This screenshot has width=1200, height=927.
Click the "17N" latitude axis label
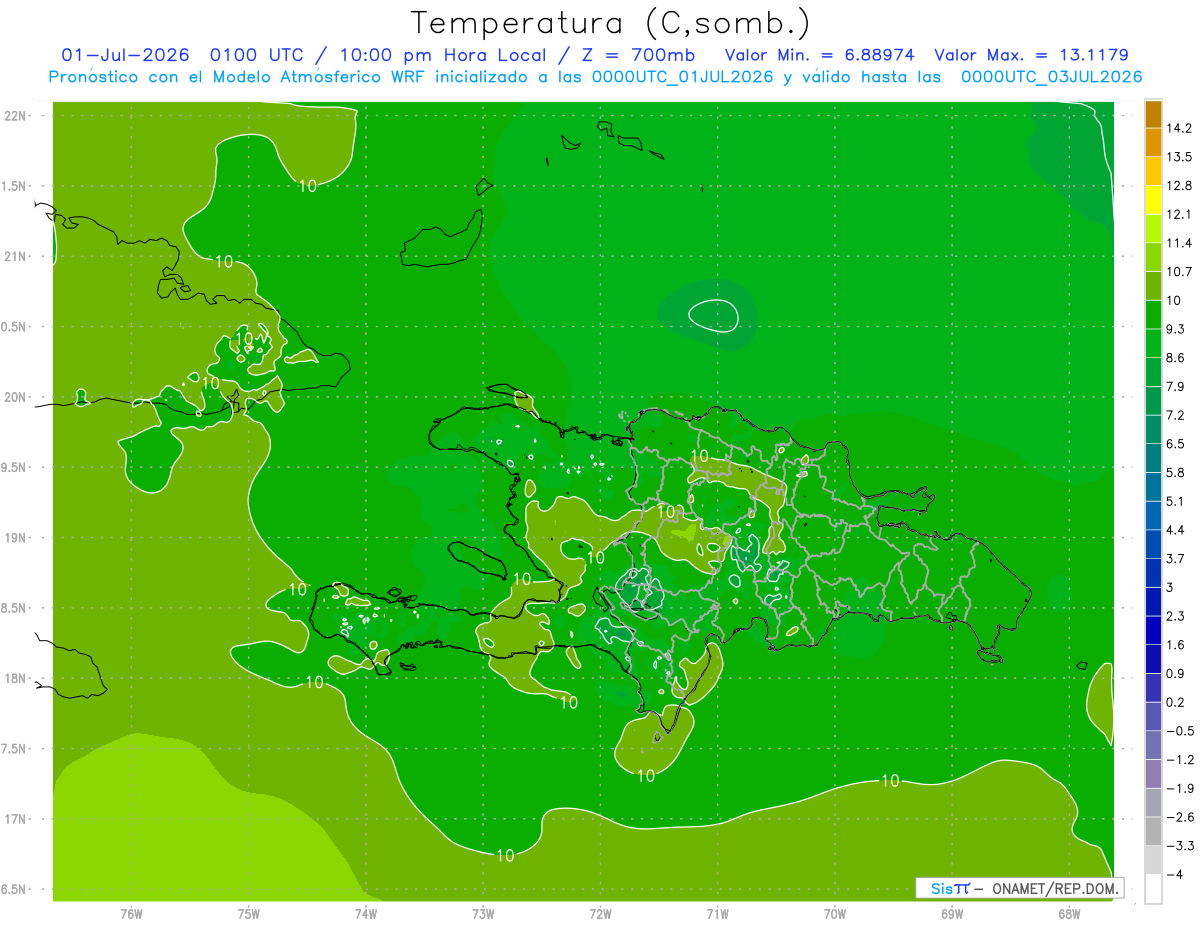(x=15, y=819)
